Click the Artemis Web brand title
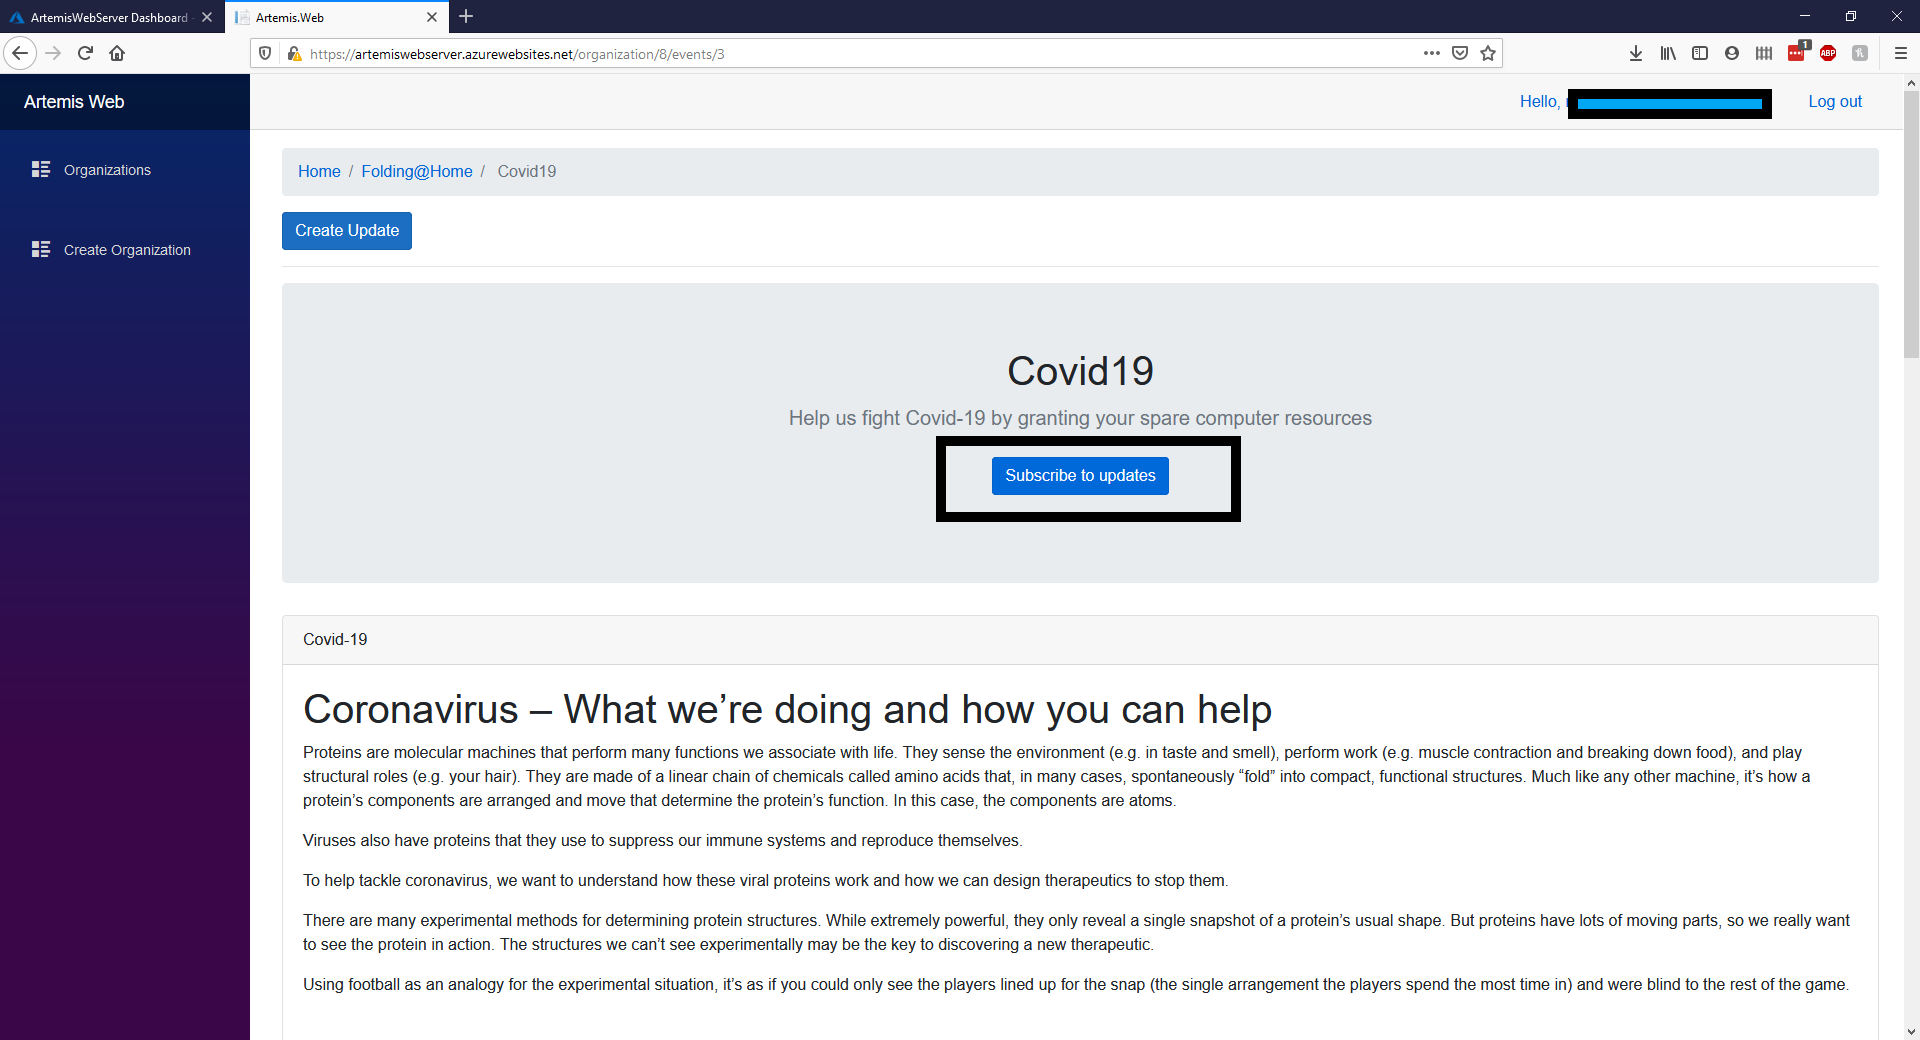 pos(74,102)
